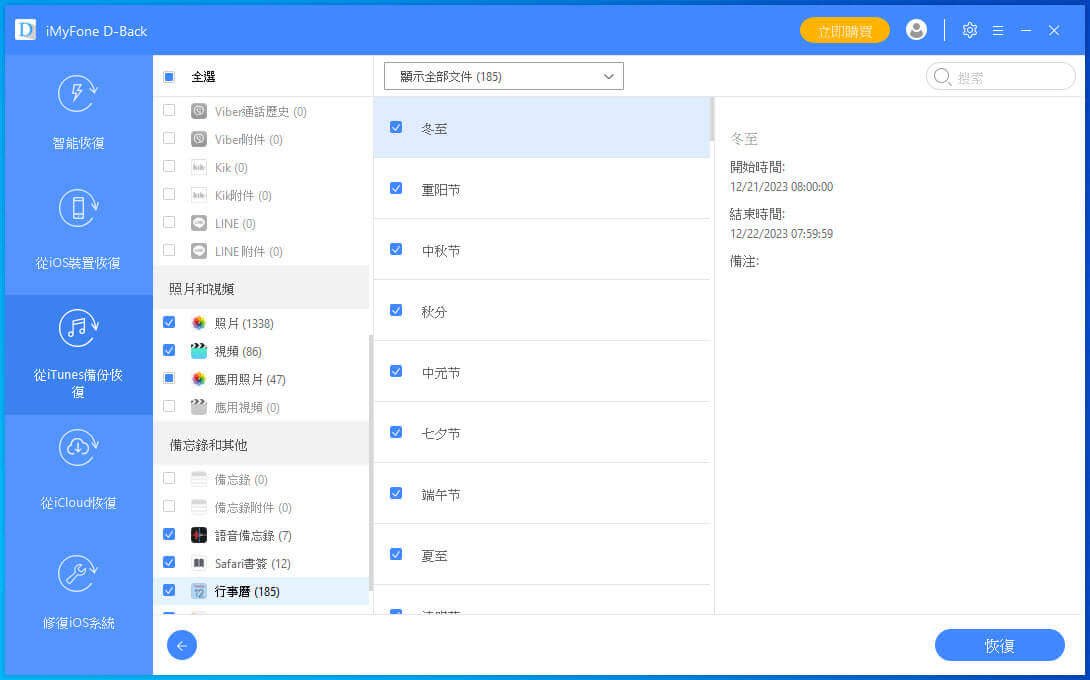
Task: Expand the Show all files (顯示全部文件) dropdown
Action: [503, 76]
